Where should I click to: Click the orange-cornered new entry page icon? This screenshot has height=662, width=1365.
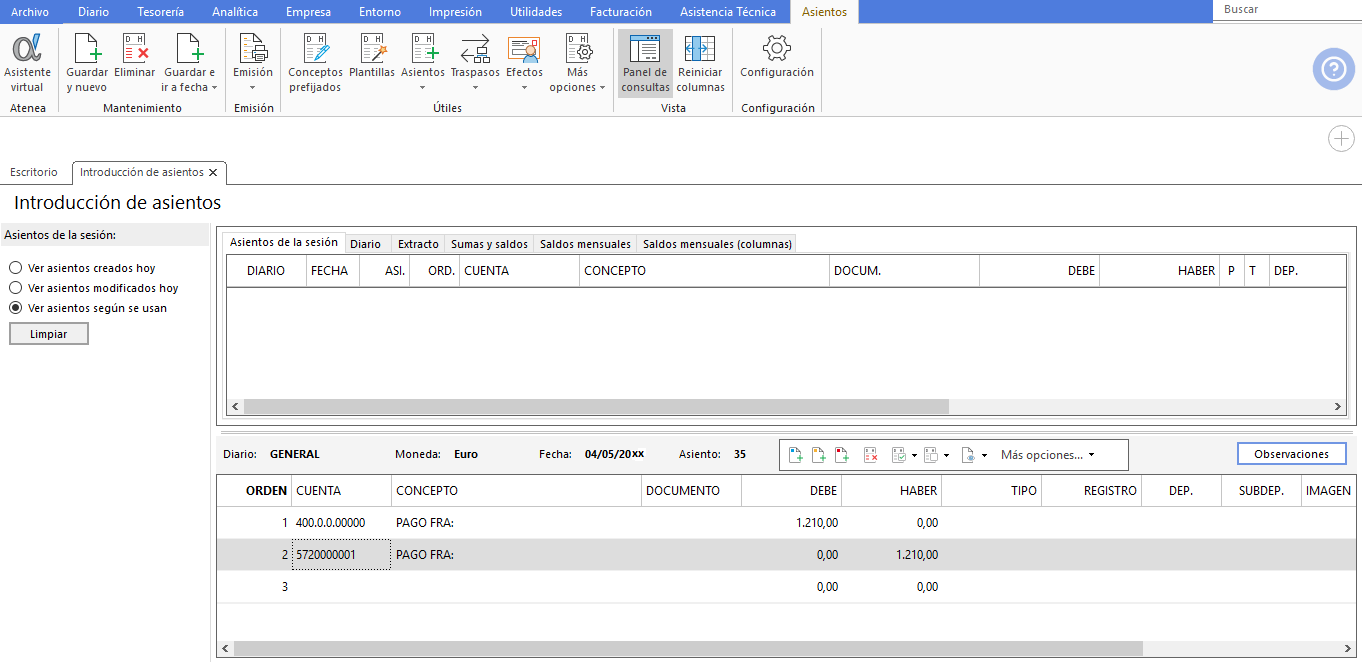tap(818, 455)
